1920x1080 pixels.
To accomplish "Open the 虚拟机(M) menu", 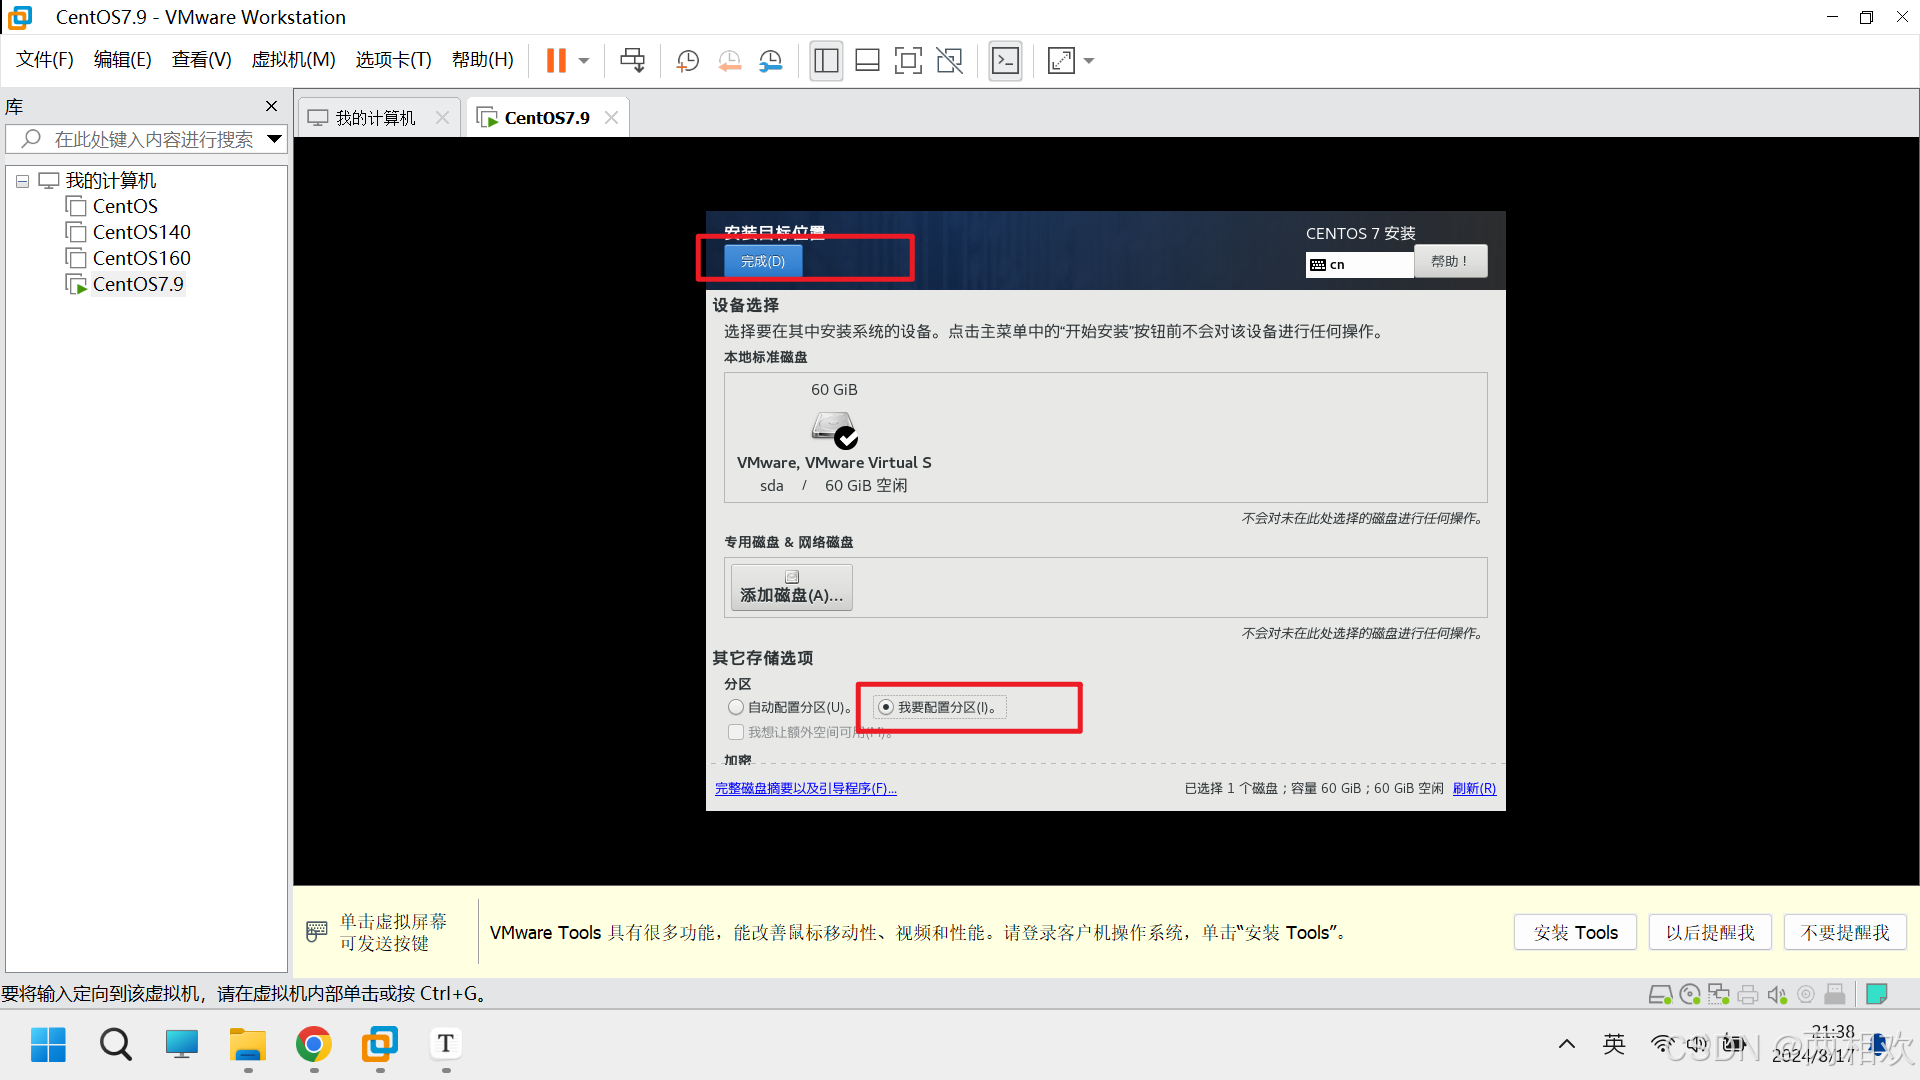I will click(293, 60).
